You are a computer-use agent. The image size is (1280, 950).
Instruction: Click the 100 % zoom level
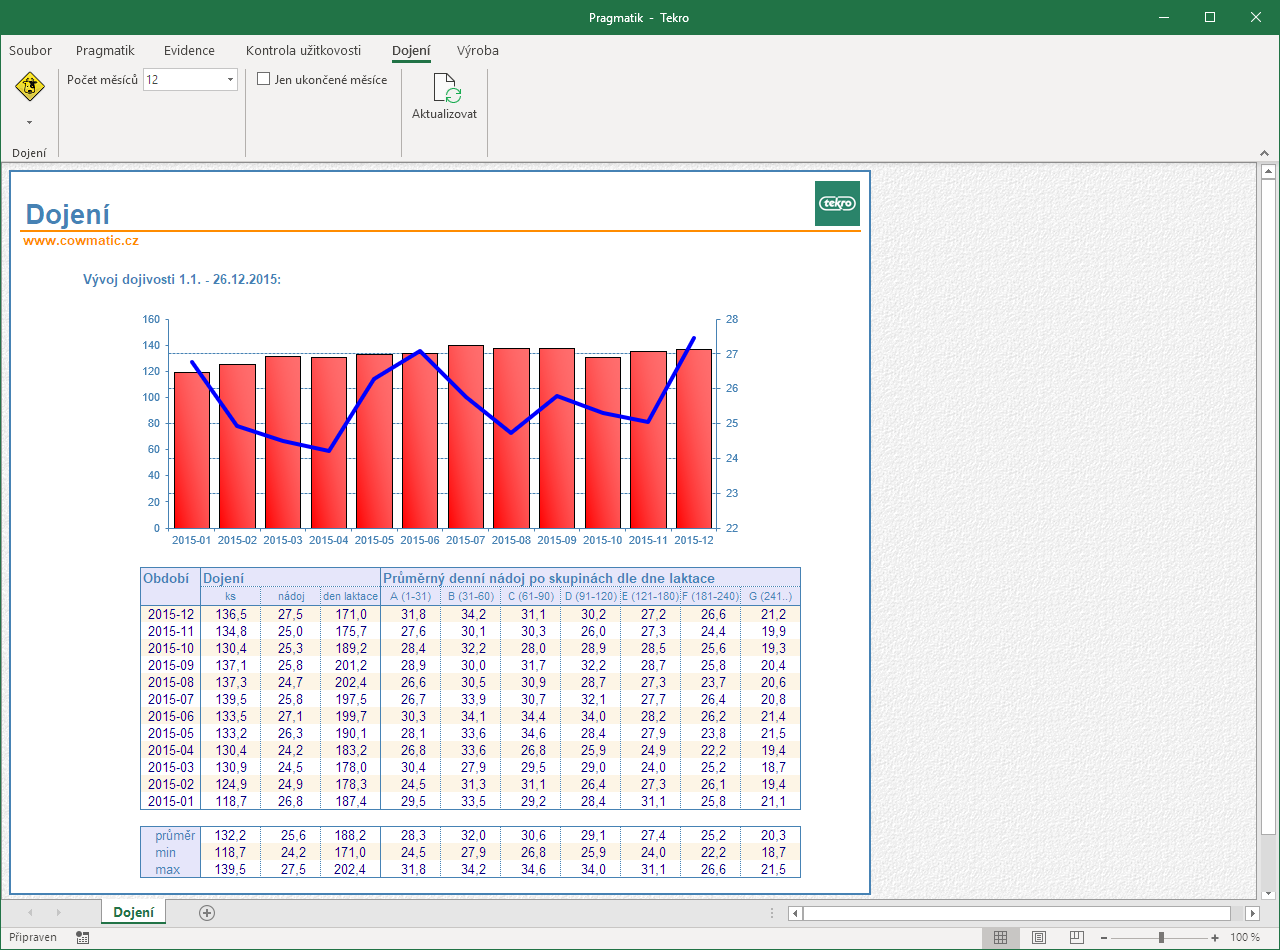1245,938
